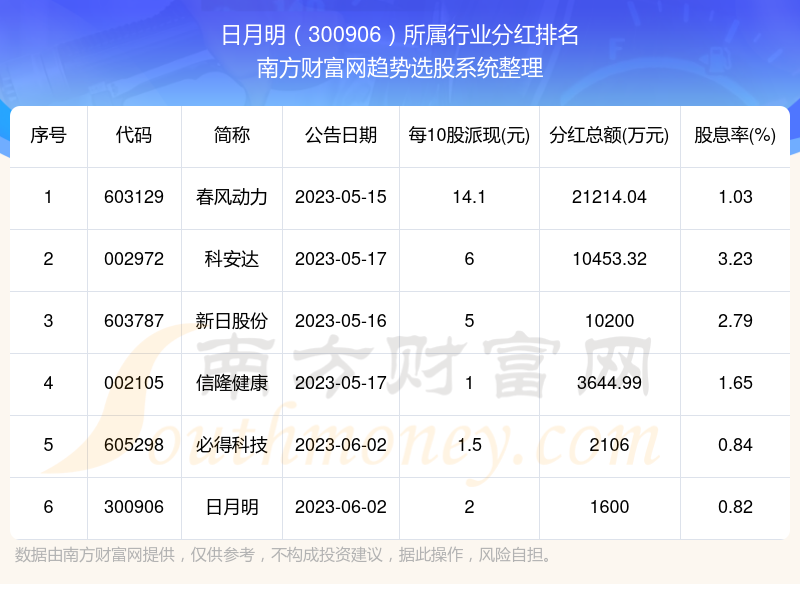Click rank number 6 in 日月明 row

pos(48,507)
